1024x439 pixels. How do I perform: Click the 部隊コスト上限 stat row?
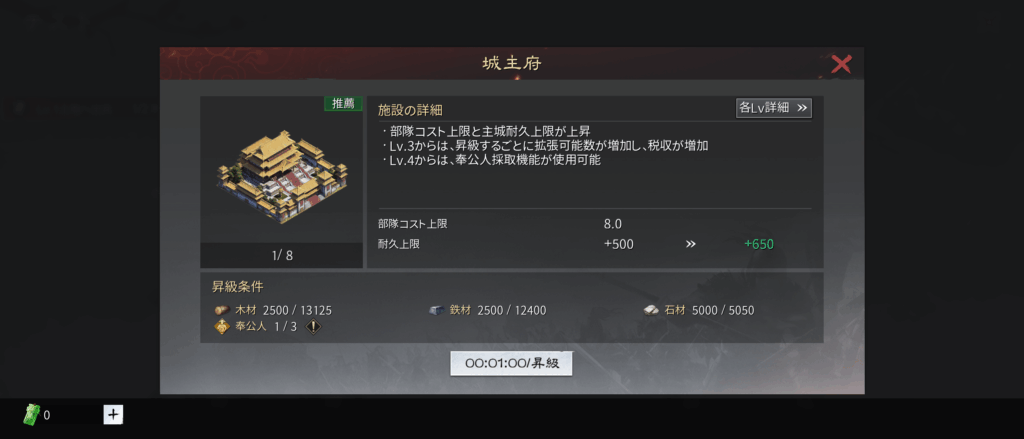click(594, 224)
